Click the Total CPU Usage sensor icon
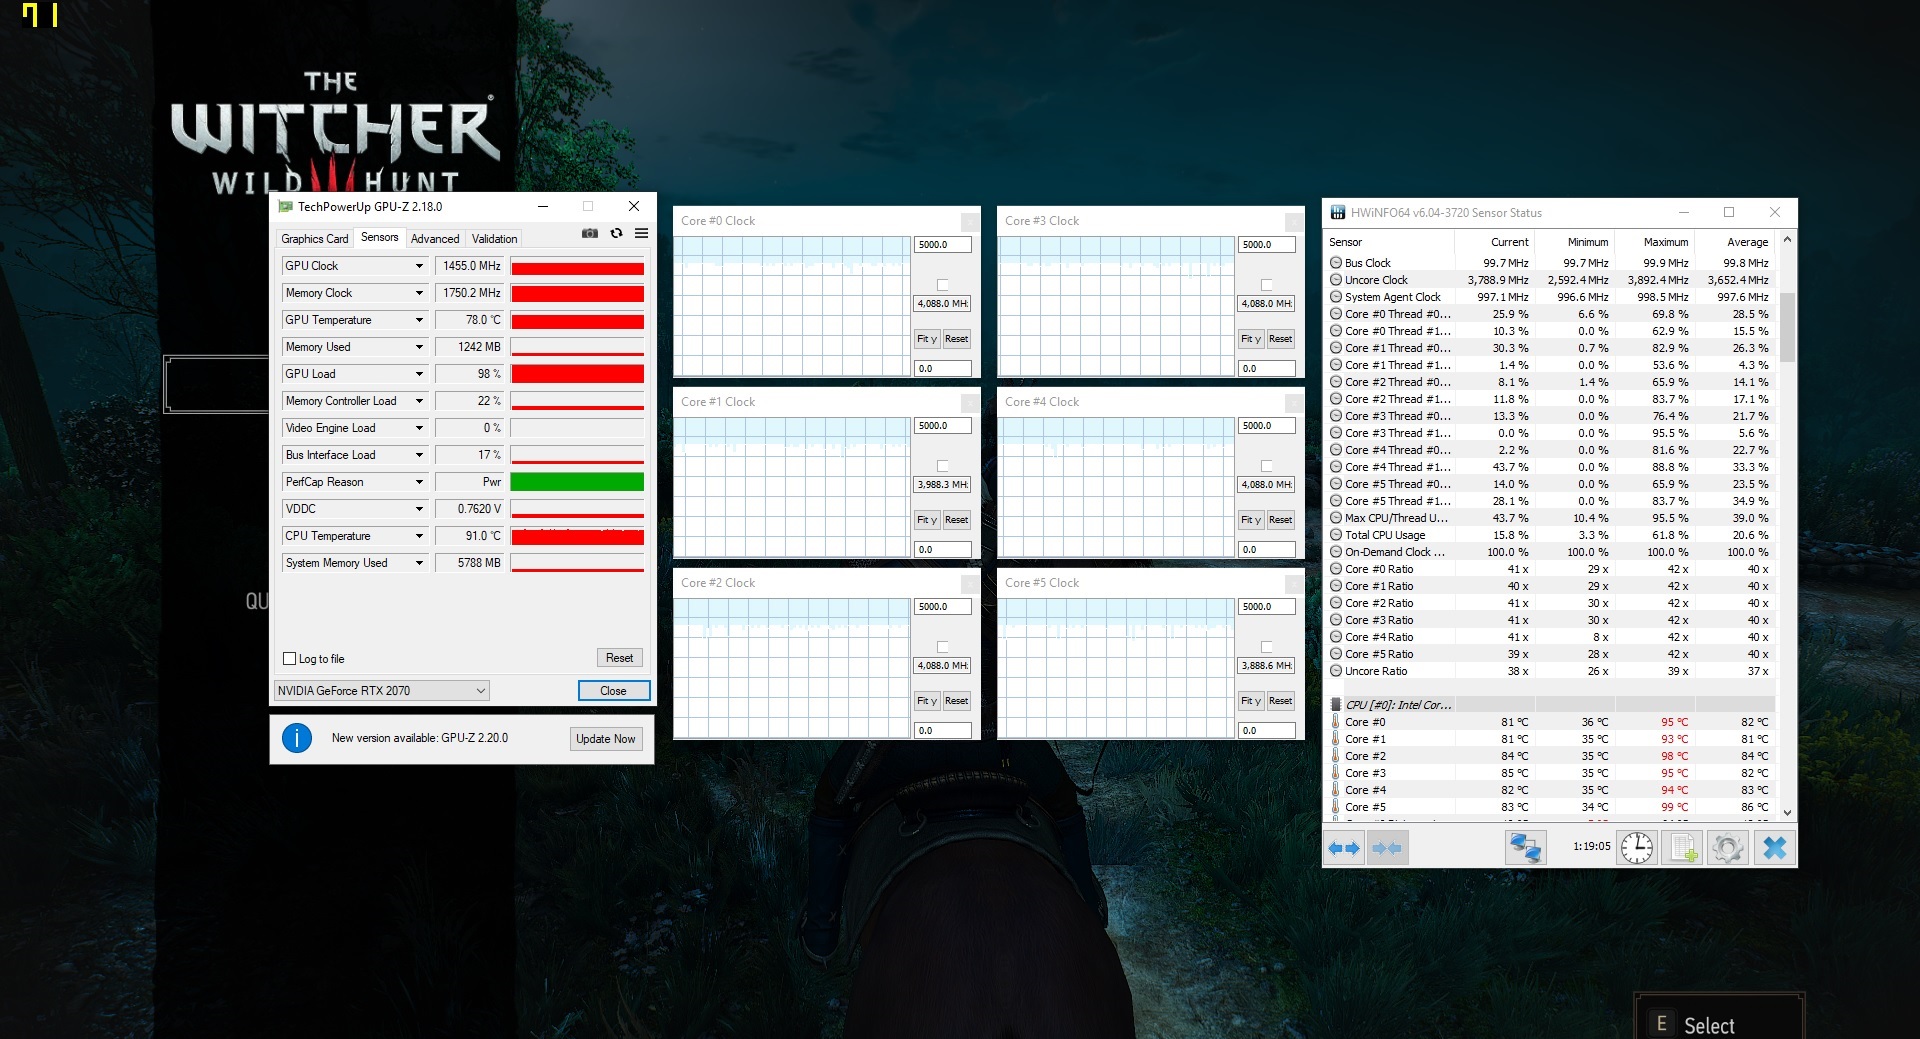This screenshot has width=1920, height=1039. click(1336, 535)
